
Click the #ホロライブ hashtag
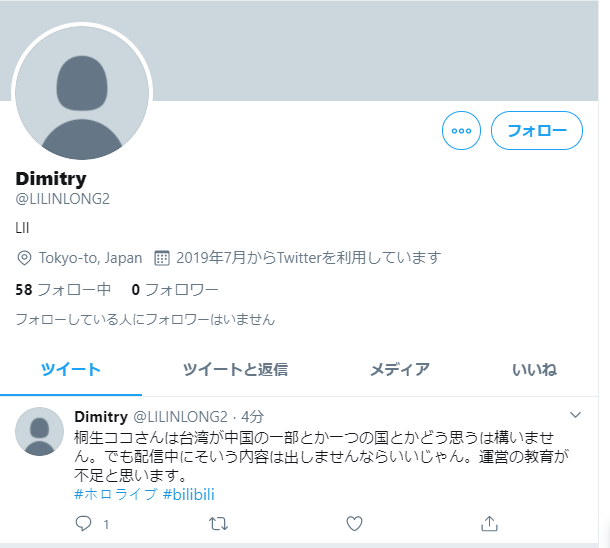(116, 494)
